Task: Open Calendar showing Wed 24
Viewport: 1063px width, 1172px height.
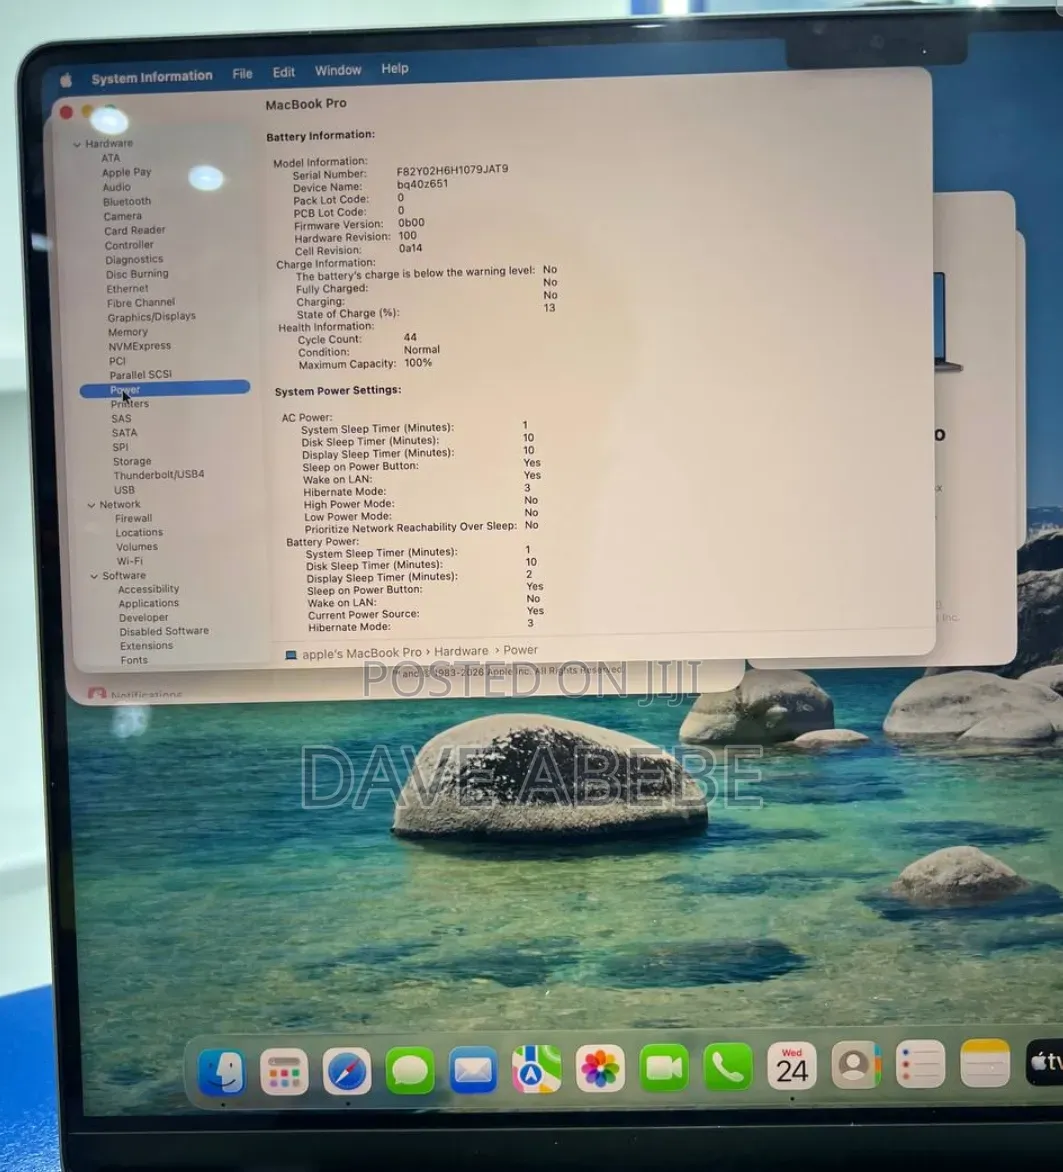Action: (792, 1065)
